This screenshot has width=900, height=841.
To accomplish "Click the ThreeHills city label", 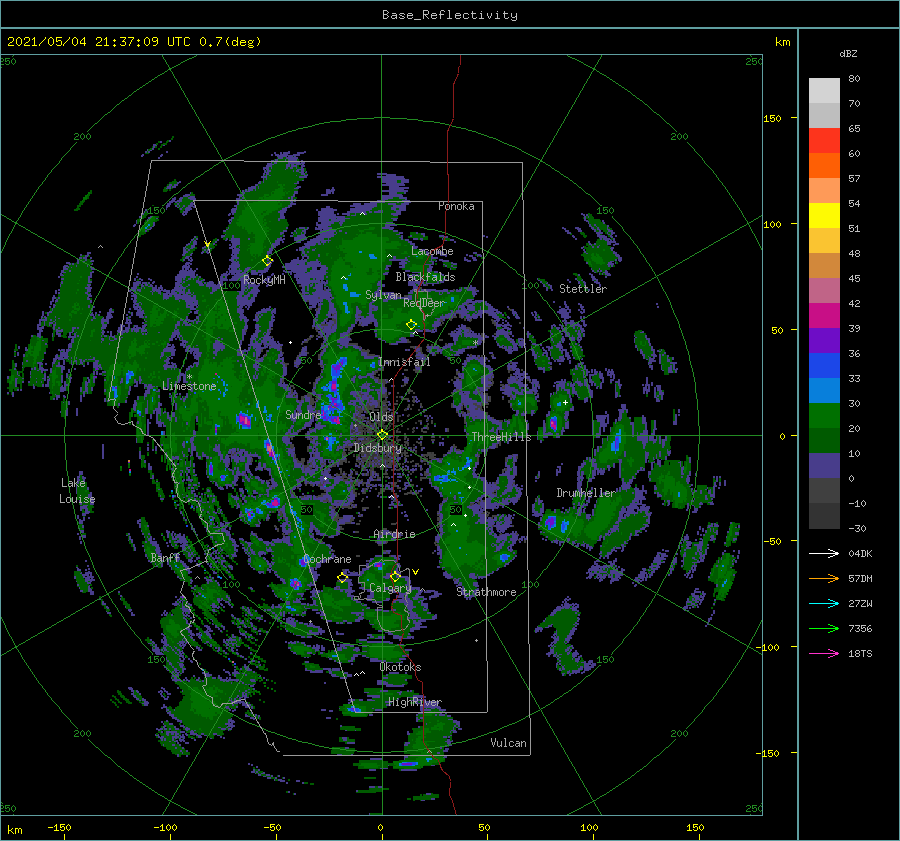I will click(x=502, y=437).
